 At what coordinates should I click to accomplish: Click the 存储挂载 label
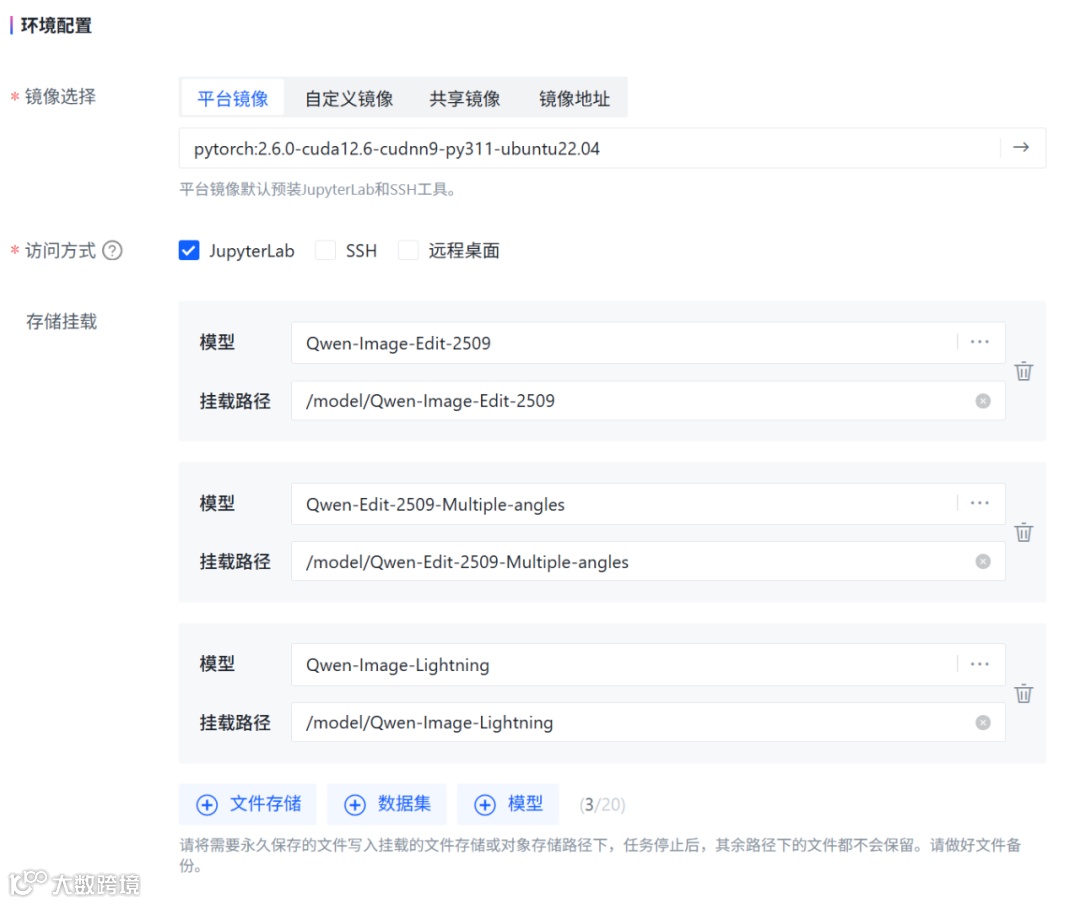tap(61, 321)
